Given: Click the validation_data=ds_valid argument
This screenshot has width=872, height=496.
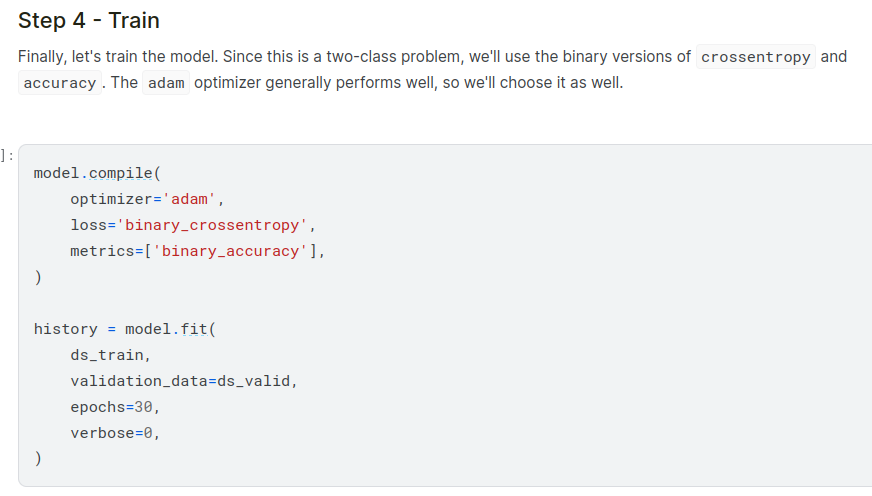Looking at the screenshot, I should (x=184, y=381).
